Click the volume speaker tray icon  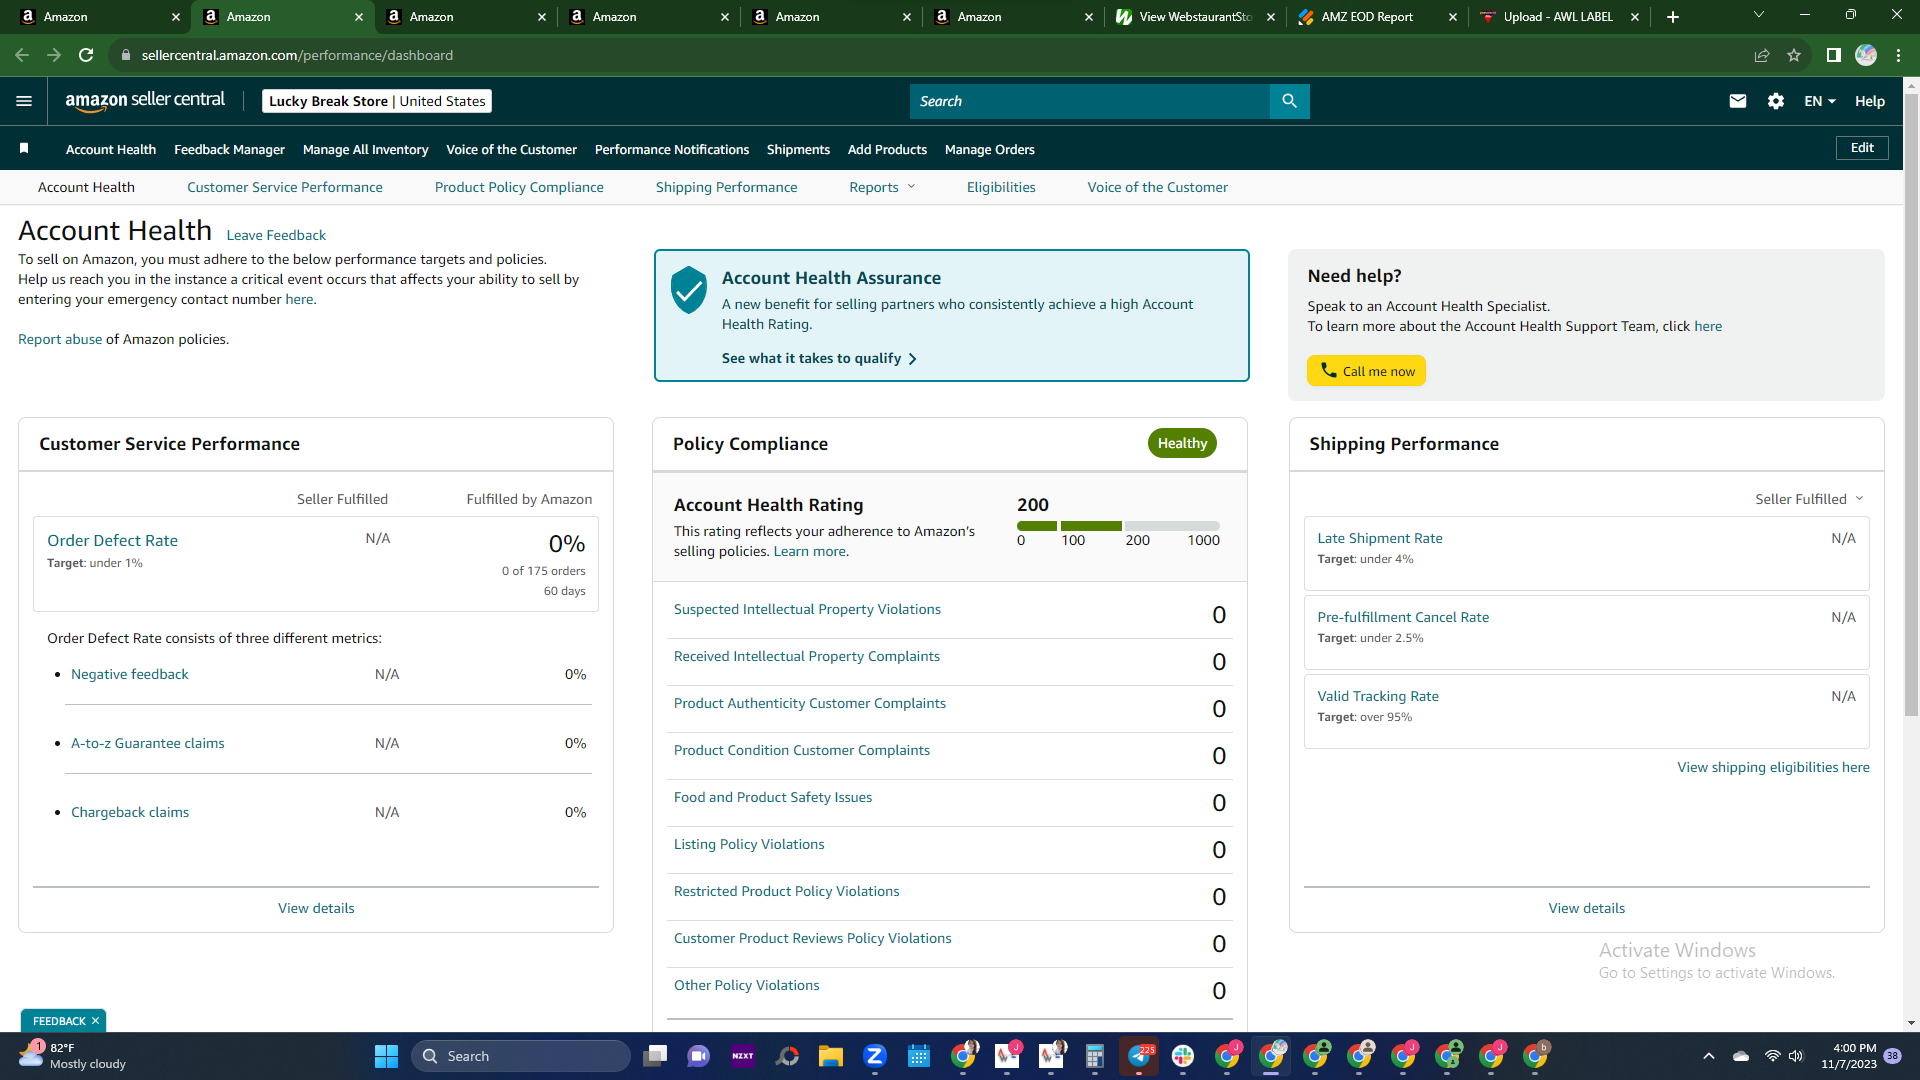(x=1796, y=1056)
